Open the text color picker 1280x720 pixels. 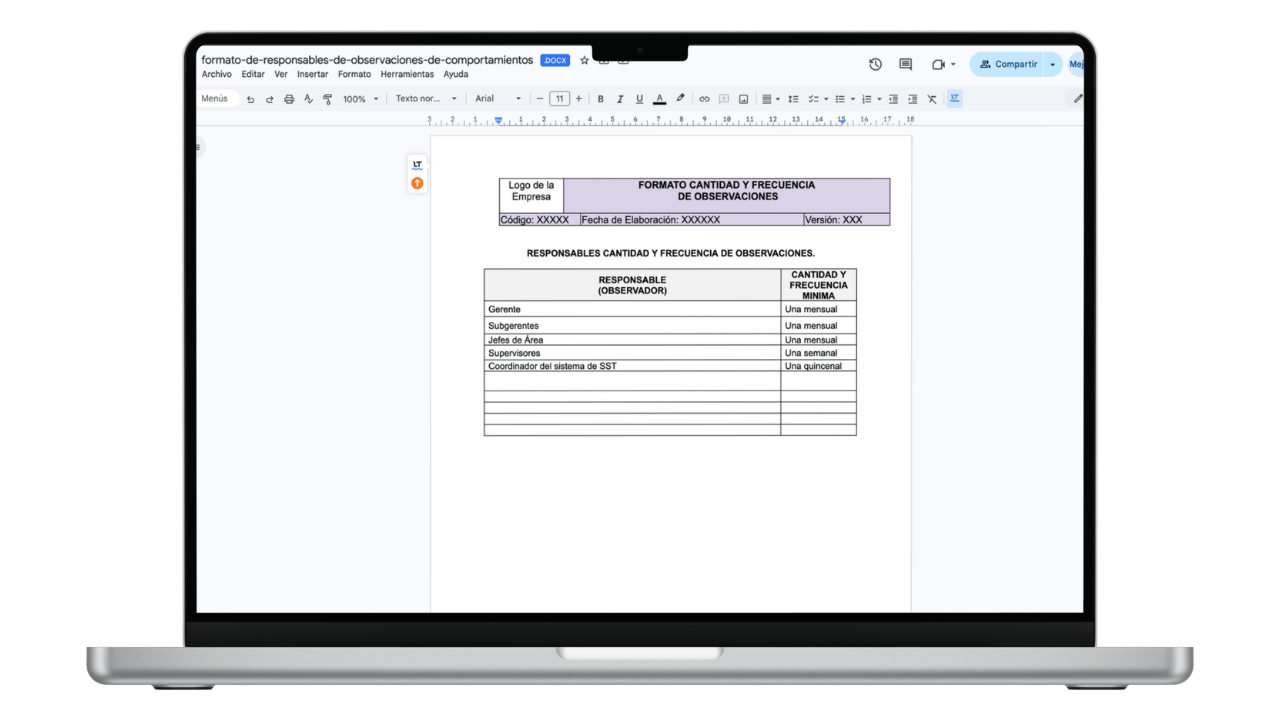[x=659, y=99]
